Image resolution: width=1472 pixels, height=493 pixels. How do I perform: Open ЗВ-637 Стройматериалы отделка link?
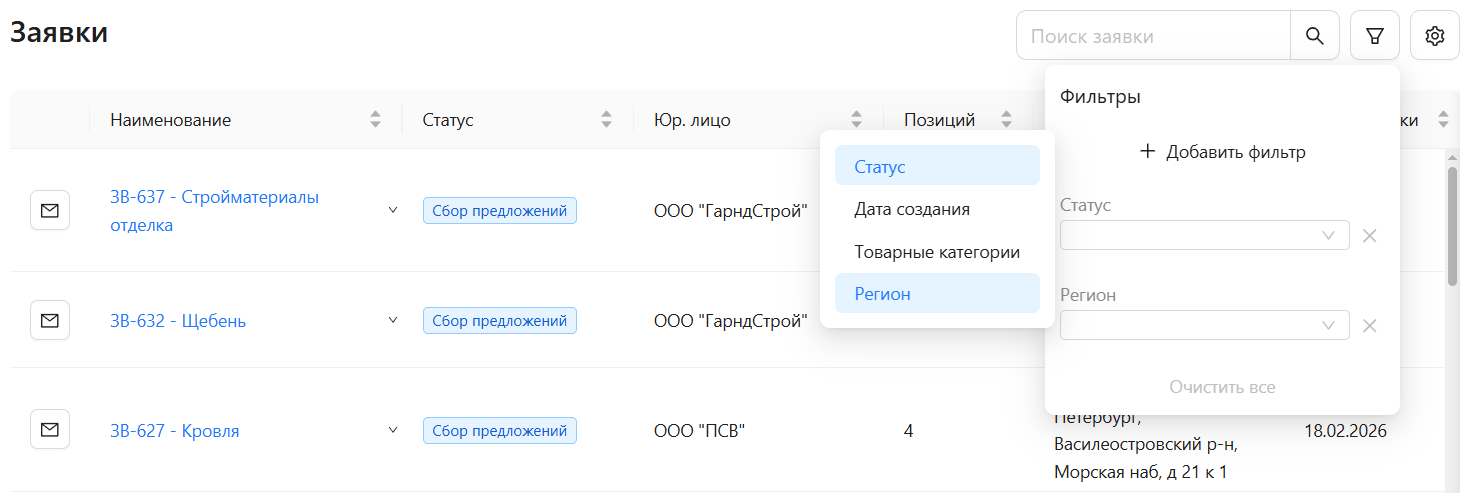click(x=214, y=211)
